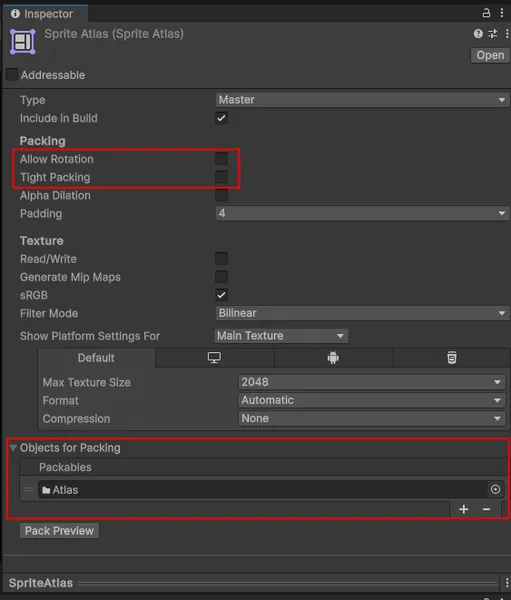Screen dimensions: 511x600
Task: Open the Sprite Atlas help reference icon
Action: [x=478, y=34]
